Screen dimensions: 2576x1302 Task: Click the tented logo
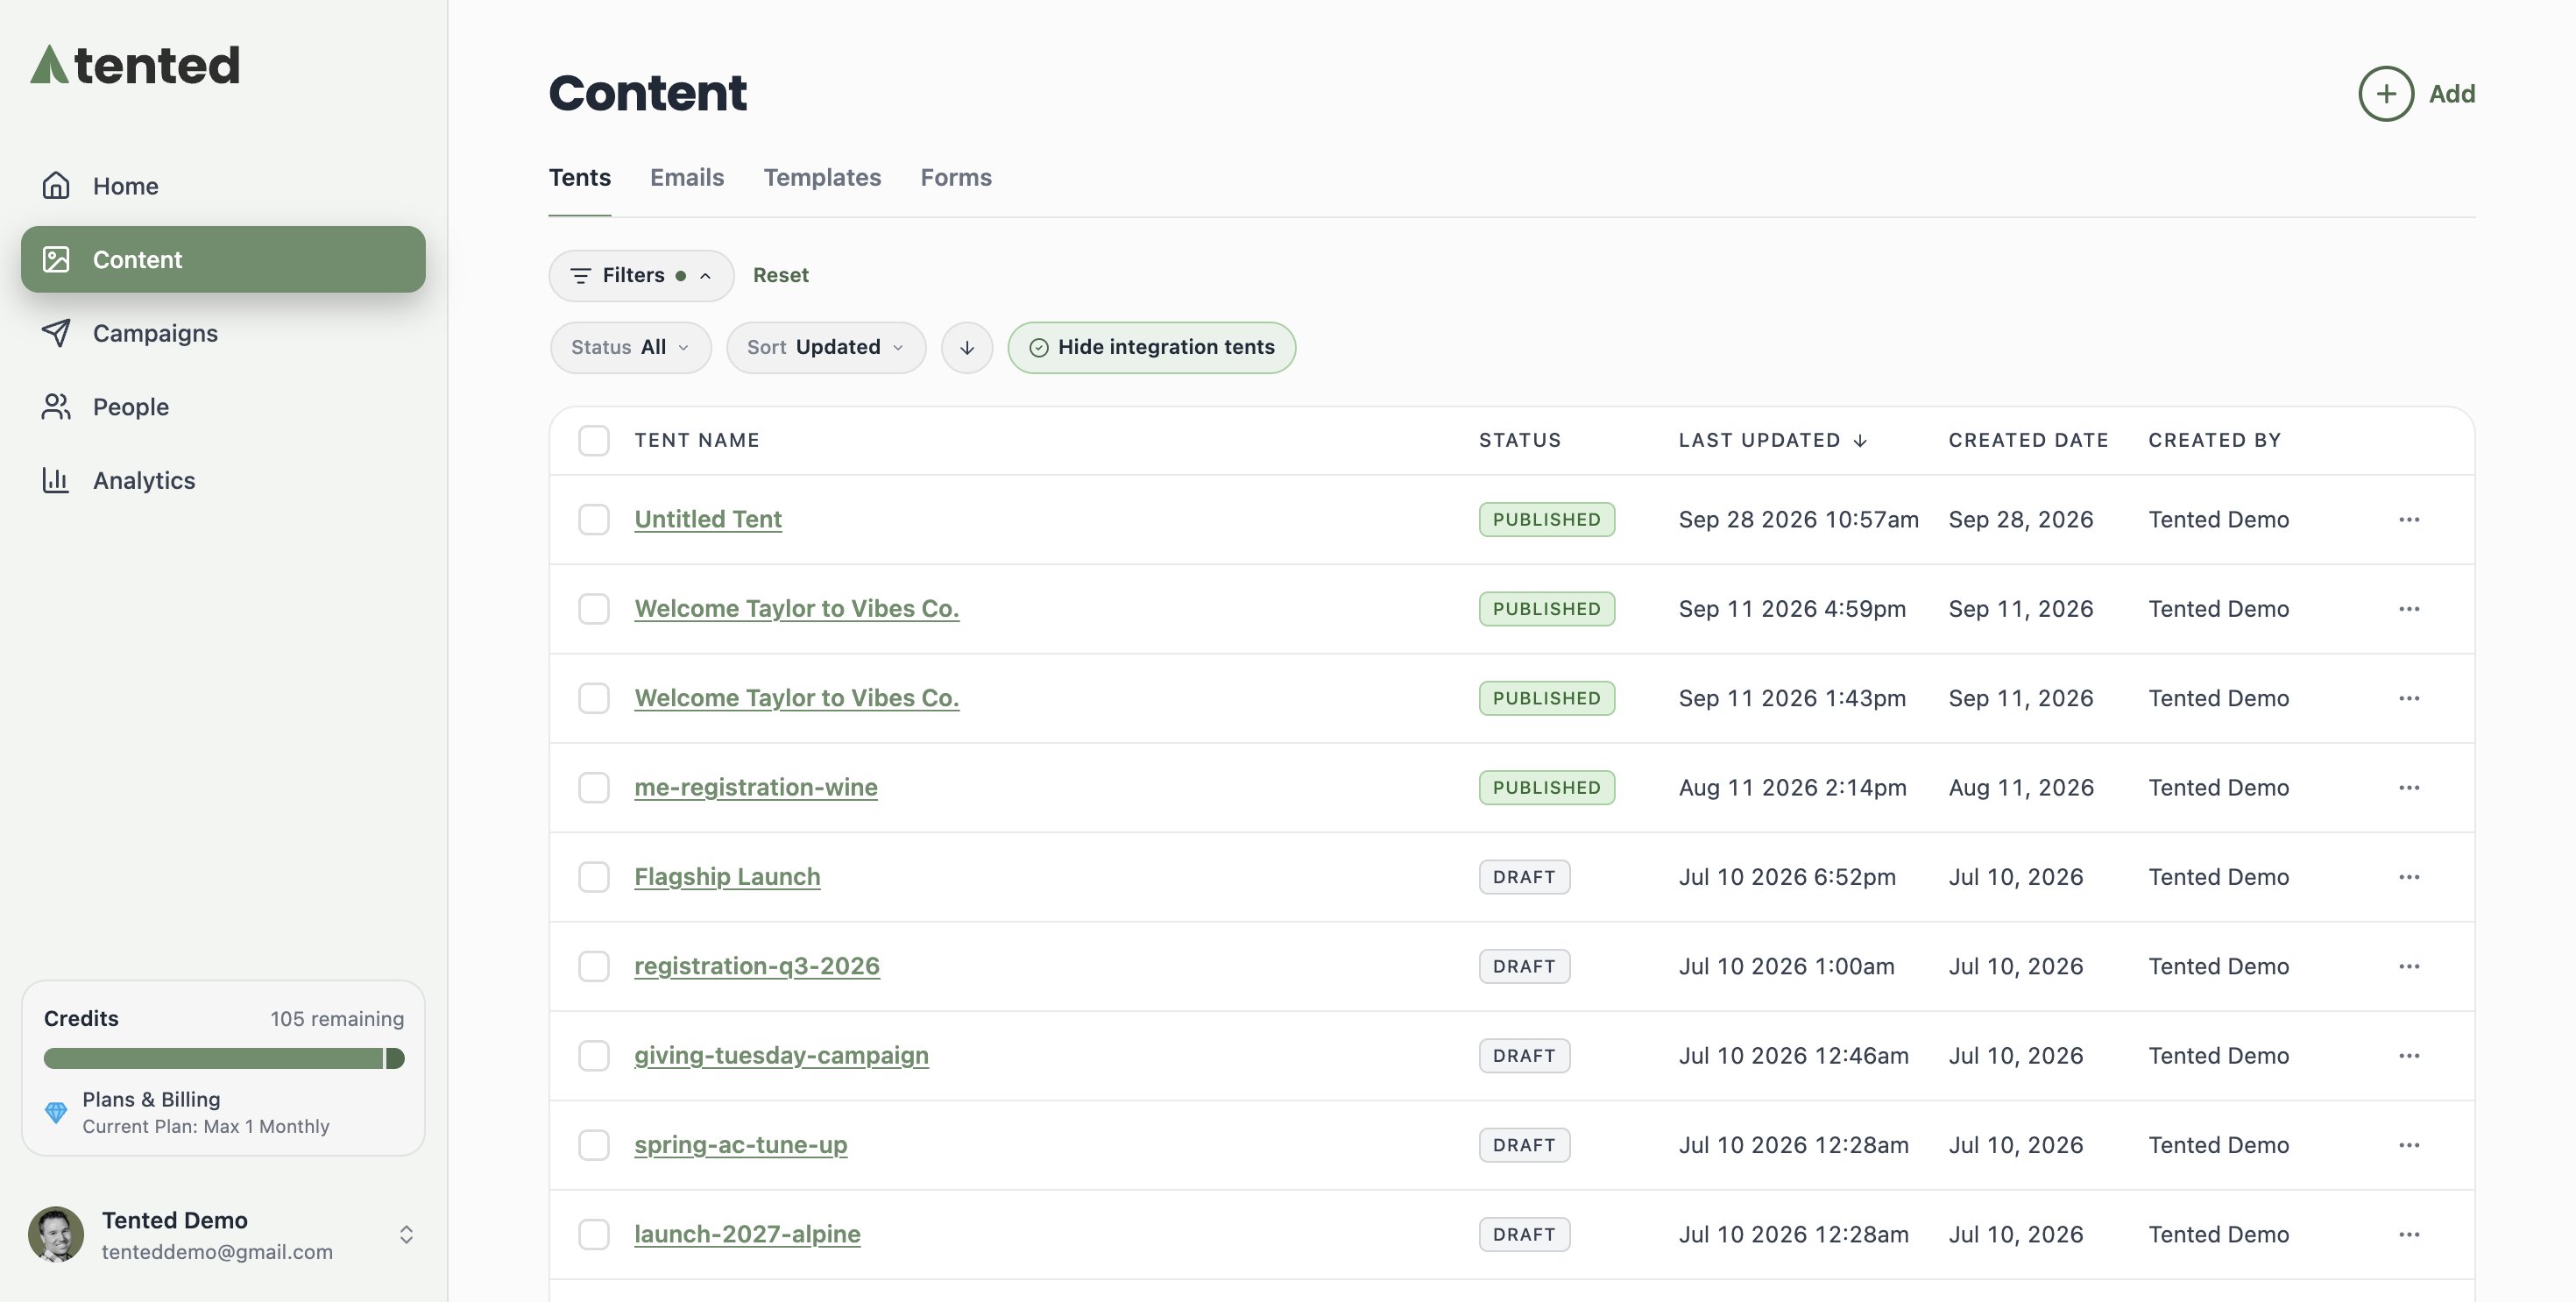coord(135,65)
